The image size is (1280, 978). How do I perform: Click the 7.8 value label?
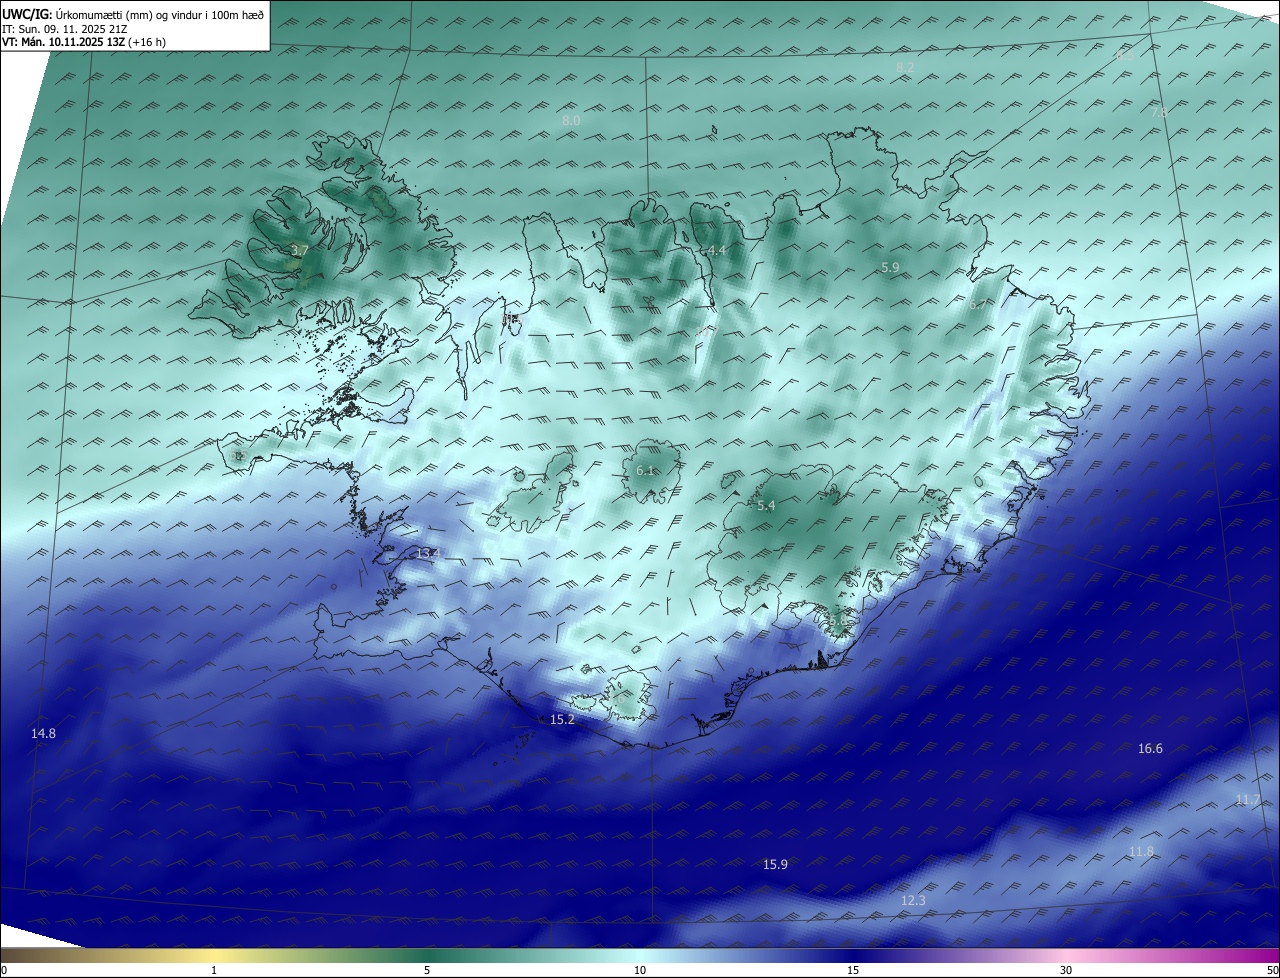point(1159,113)
